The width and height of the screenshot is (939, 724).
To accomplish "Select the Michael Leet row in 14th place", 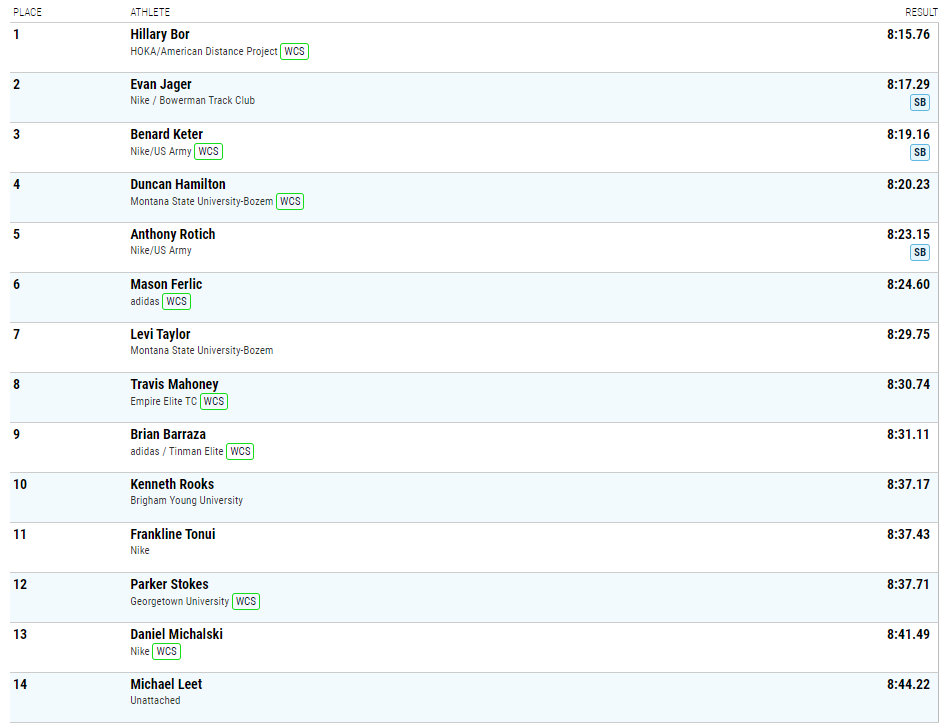I will pyautogui.click(x=470, y=692).
